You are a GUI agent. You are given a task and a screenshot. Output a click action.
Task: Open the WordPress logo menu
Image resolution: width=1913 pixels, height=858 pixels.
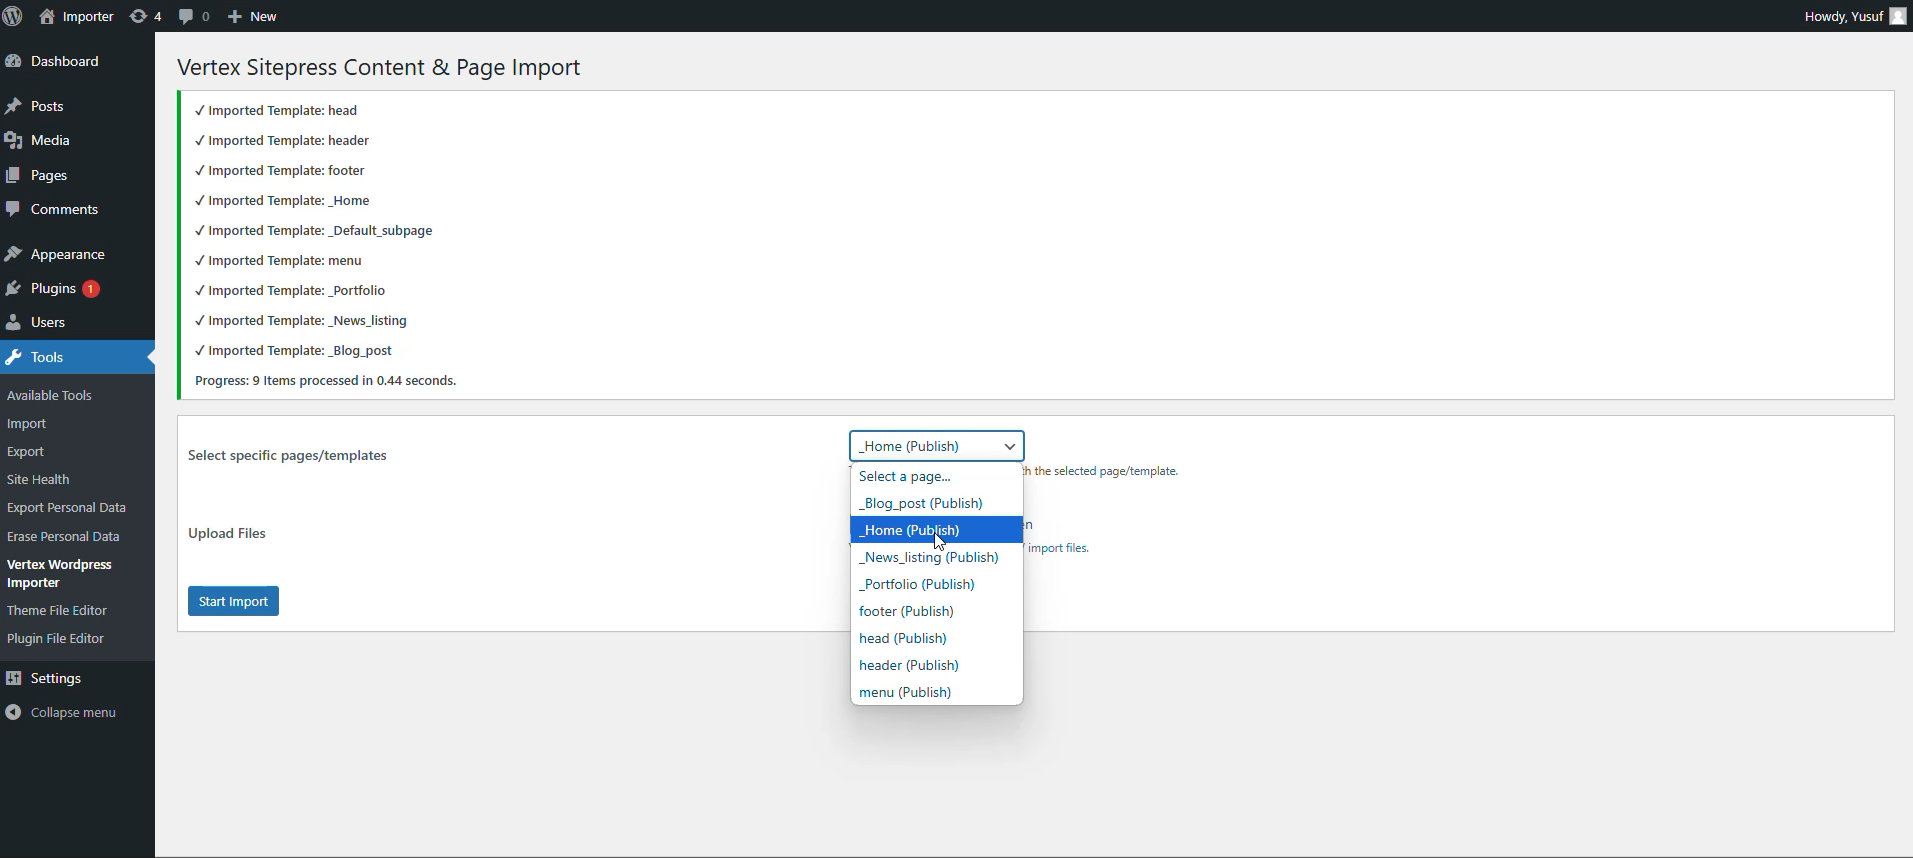pos(13,16)
